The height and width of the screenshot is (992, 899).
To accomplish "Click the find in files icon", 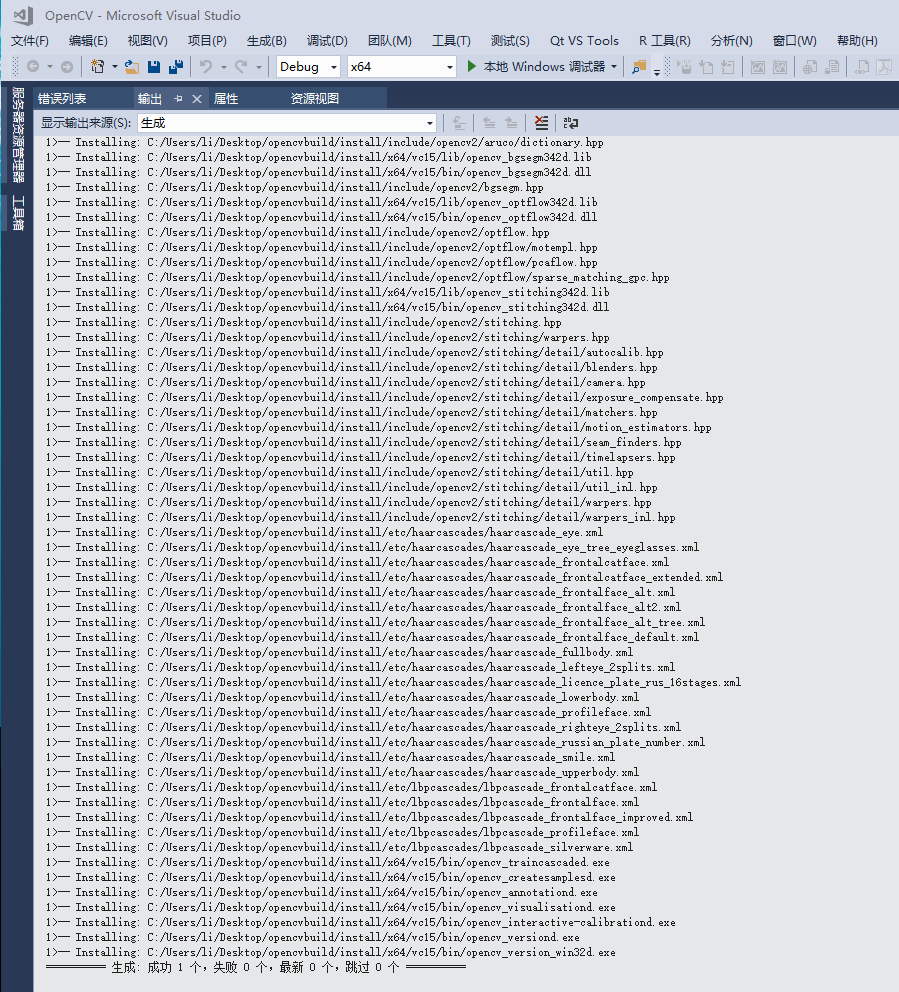I will 639,66.
